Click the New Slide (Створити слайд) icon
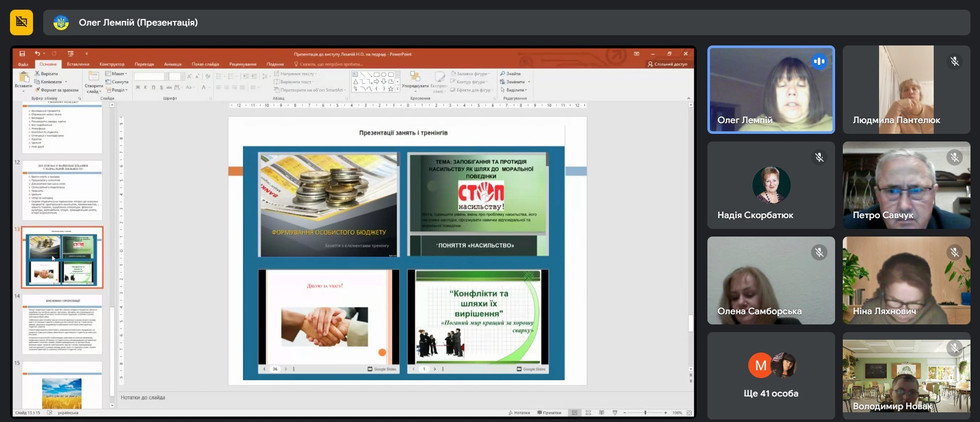This screenshot has height=422, width=980. tap(93, 77)
